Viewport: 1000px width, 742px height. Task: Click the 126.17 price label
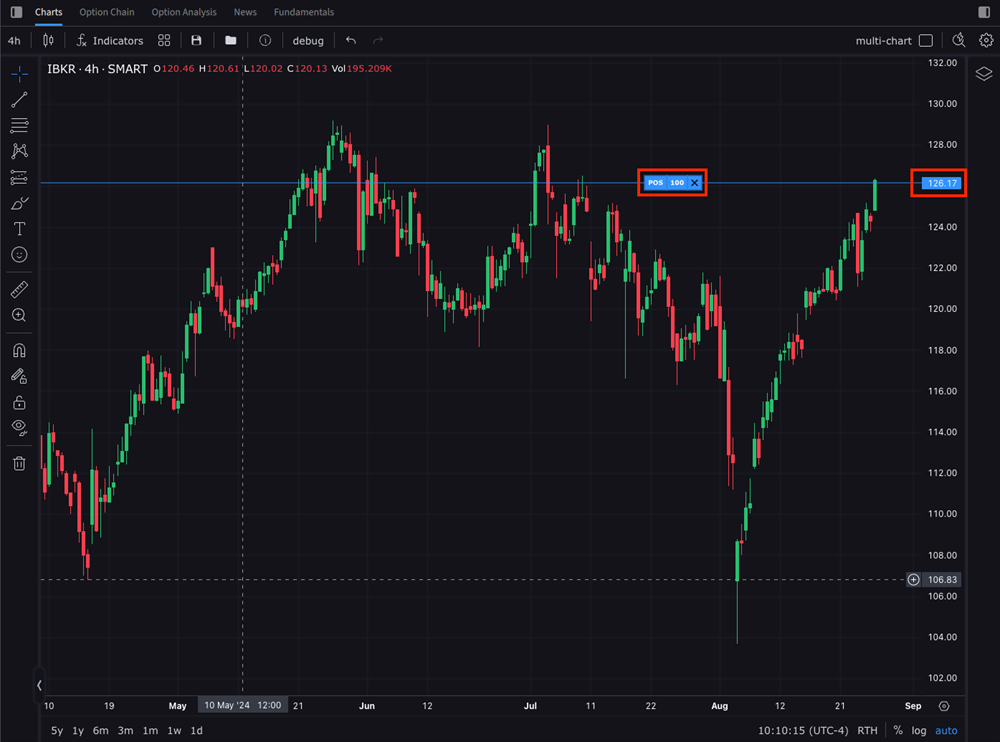(x=942, y=183)
